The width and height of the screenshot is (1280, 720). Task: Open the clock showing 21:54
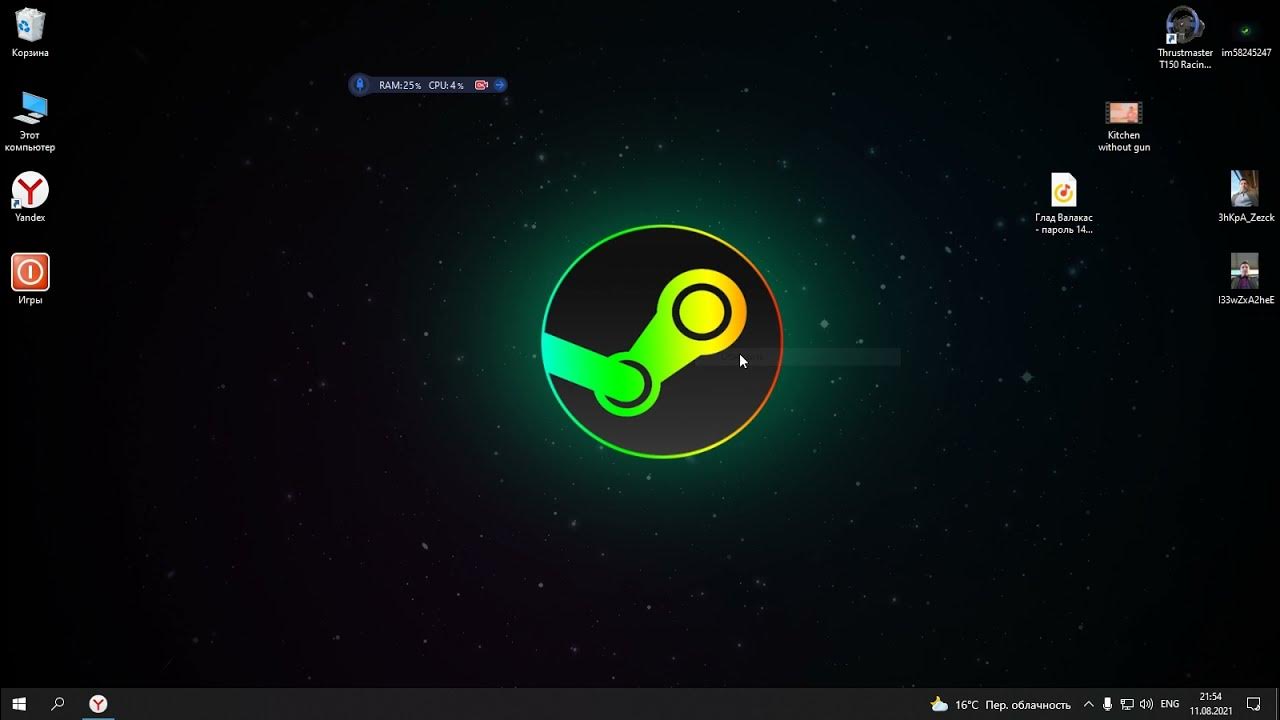pyautogui.click(x=1210, y=704)
